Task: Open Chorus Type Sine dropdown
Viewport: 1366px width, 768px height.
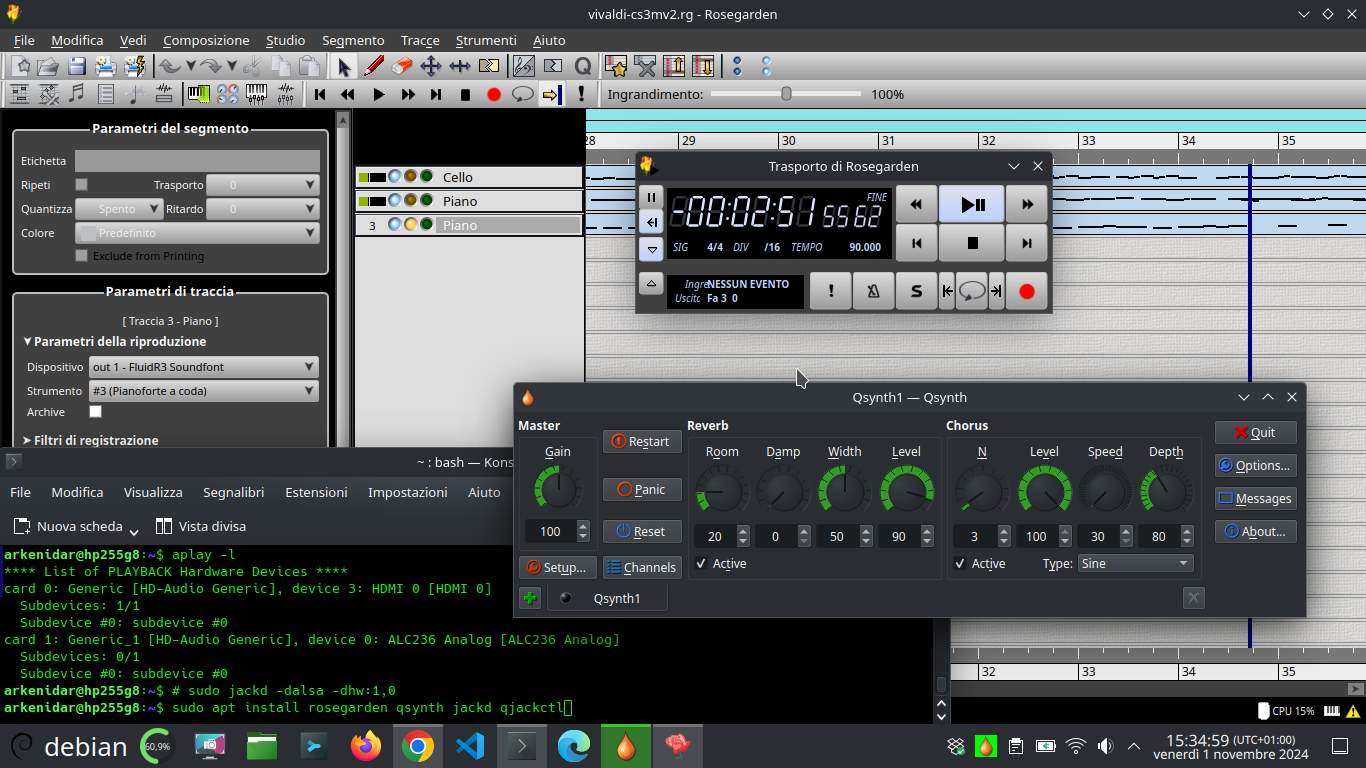Action: (x=1136, y=564)
